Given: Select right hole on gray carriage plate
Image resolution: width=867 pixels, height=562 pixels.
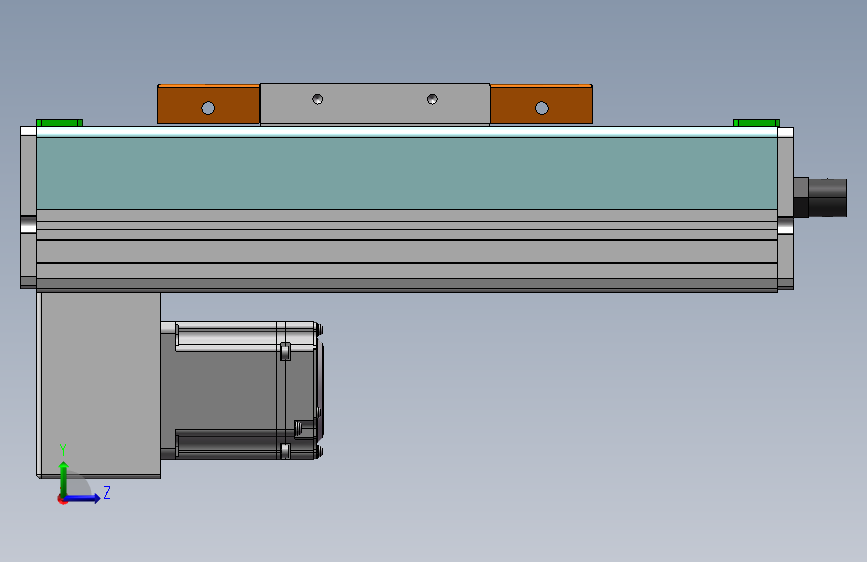Looking at the screenshot, I should pos(432,99).
